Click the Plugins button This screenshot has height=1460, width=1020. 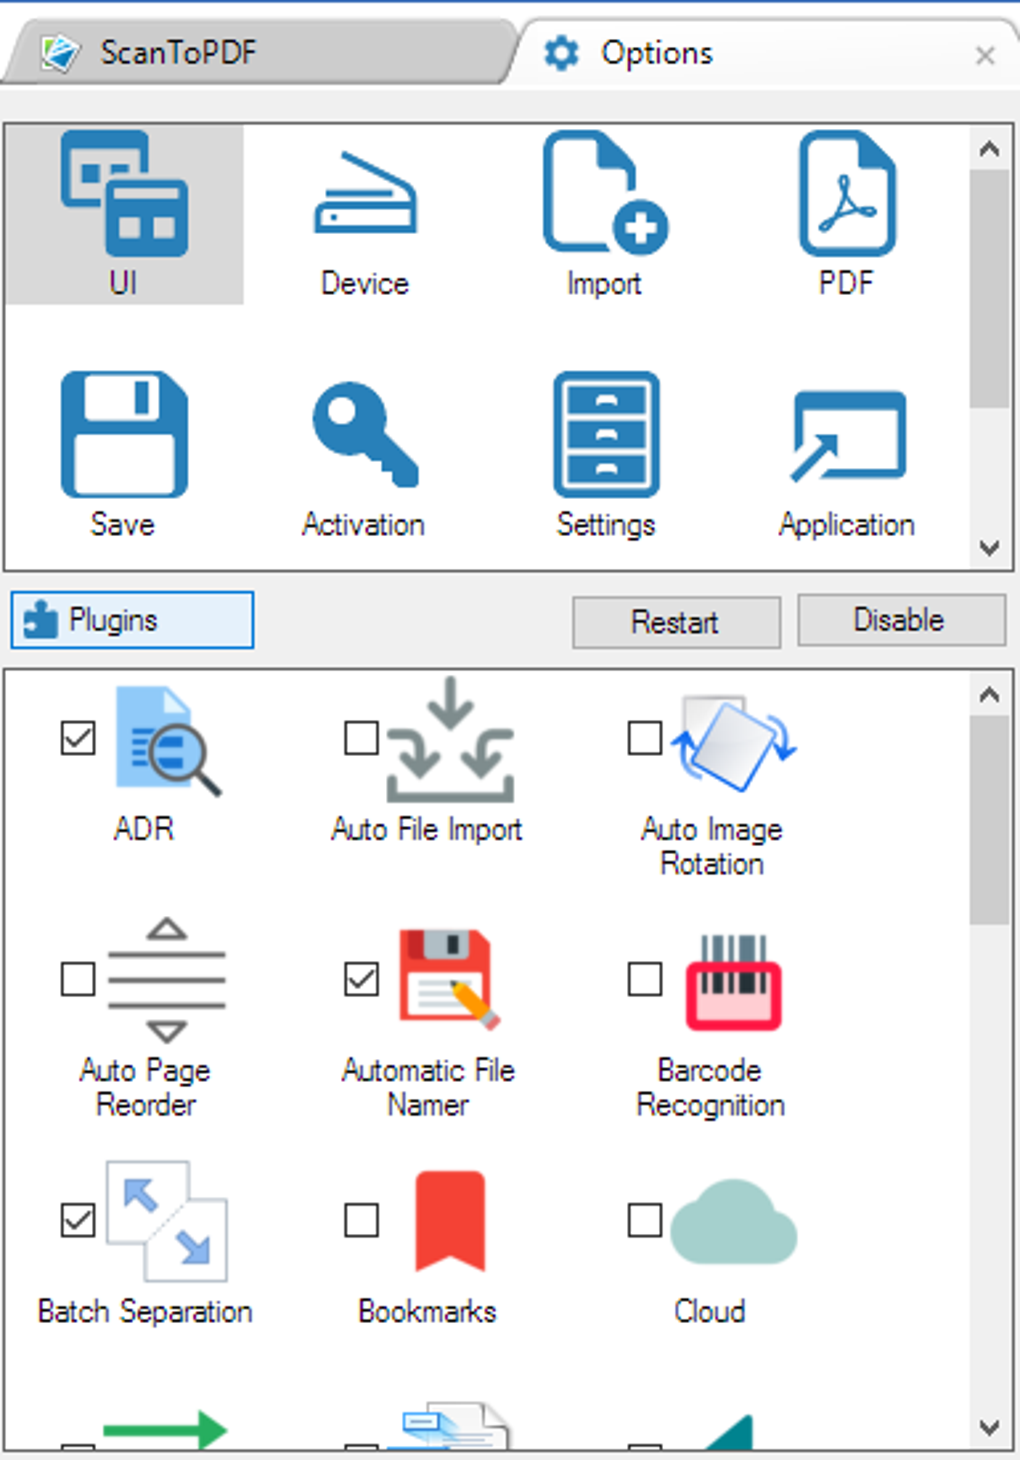point(132,620)
